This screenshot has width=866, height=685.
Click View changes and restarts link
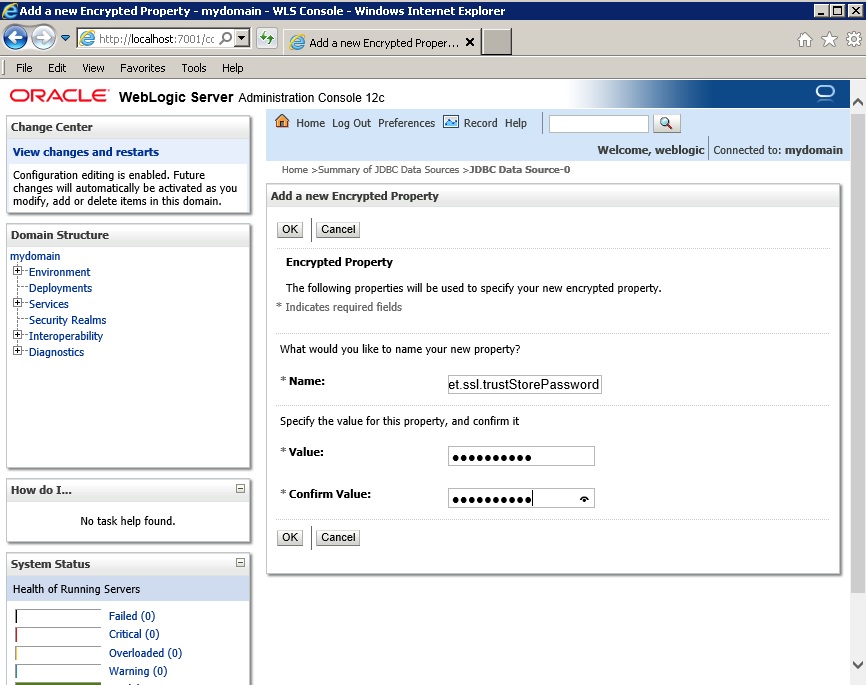point(86,152)
